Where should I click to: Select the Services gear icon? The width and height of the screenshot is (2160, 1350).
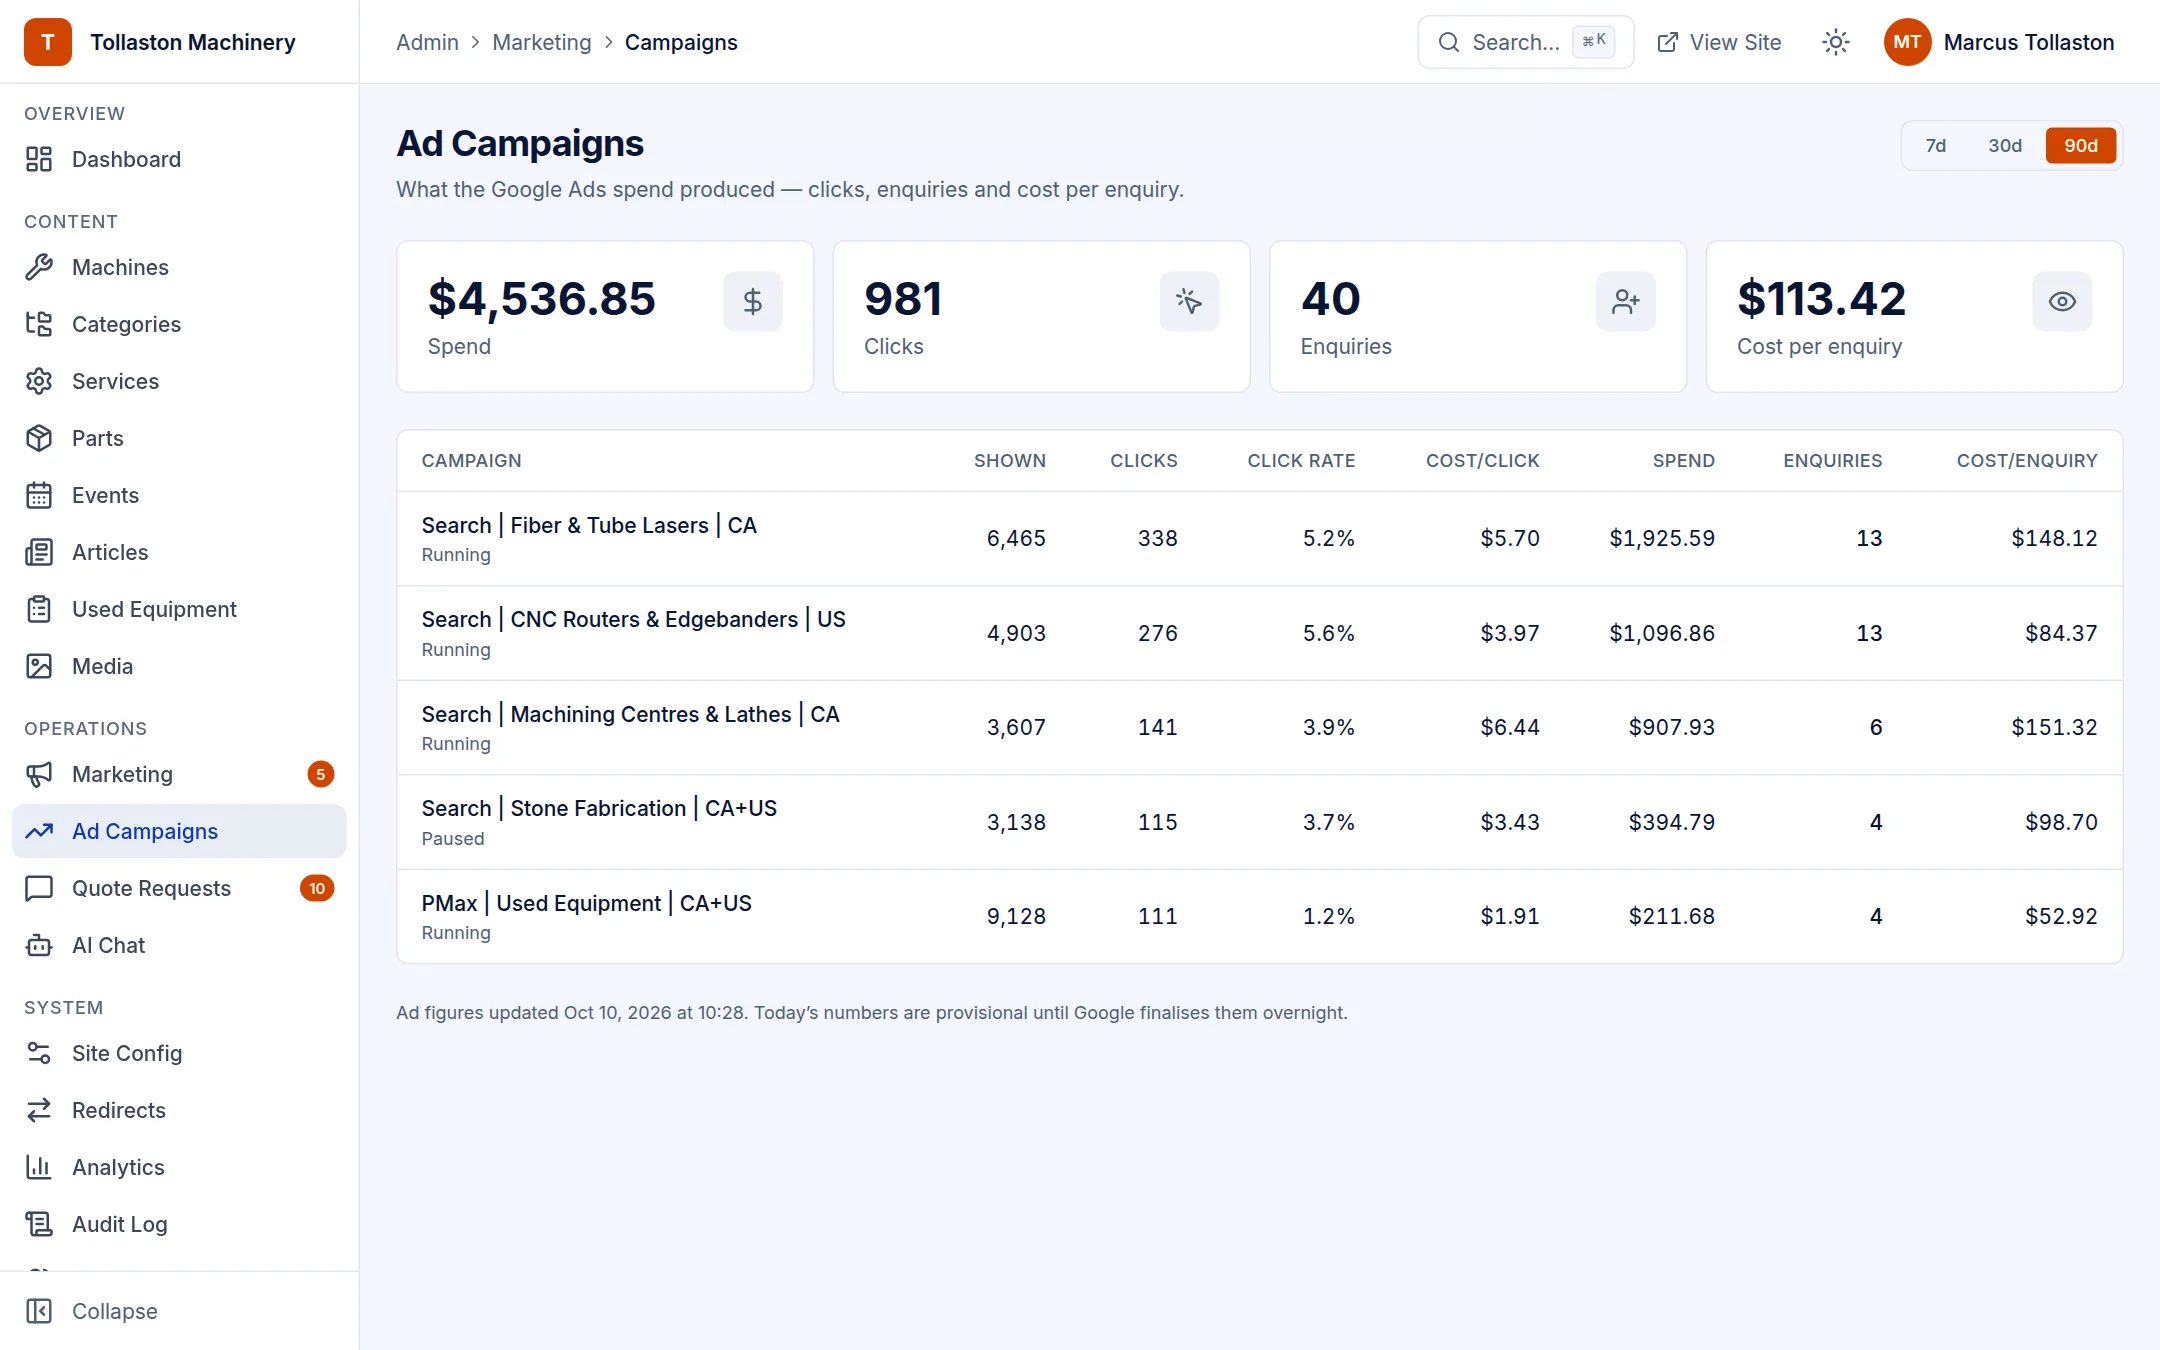point(39,381)
